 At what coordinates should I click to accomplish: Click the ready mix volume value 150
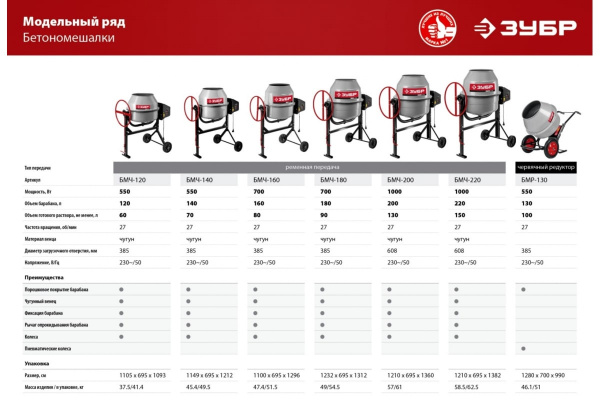coord(460,216)
